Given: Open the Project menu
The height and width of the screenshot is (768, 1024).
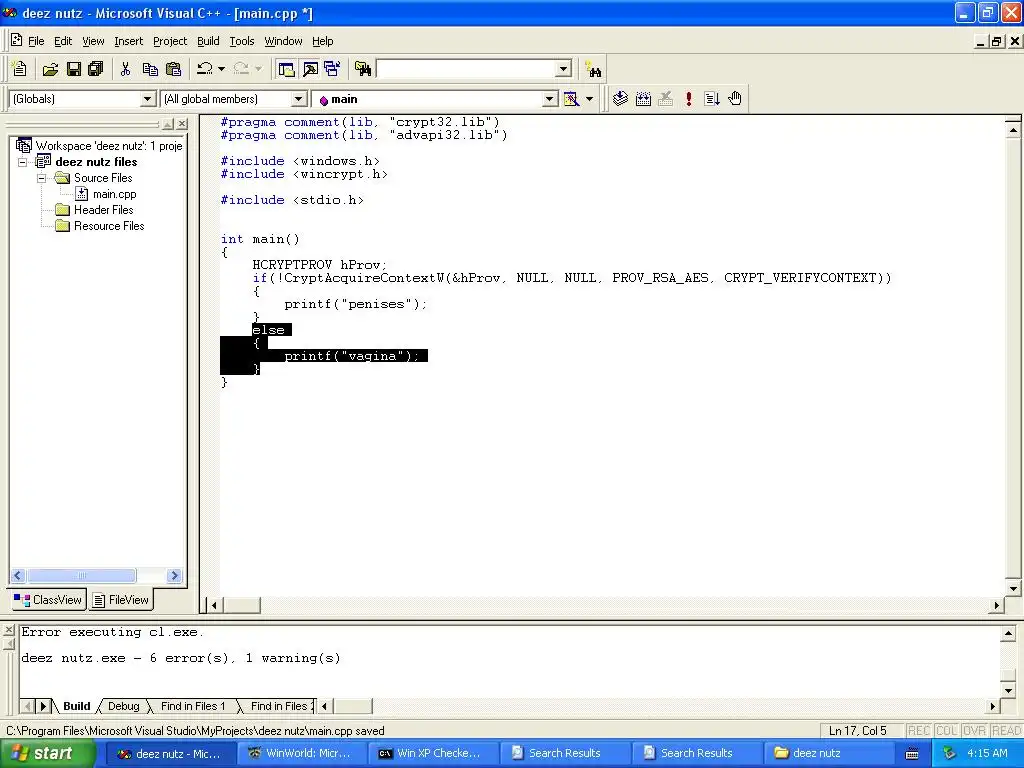Looking at the screenshot, I should [x=170, y=41].
